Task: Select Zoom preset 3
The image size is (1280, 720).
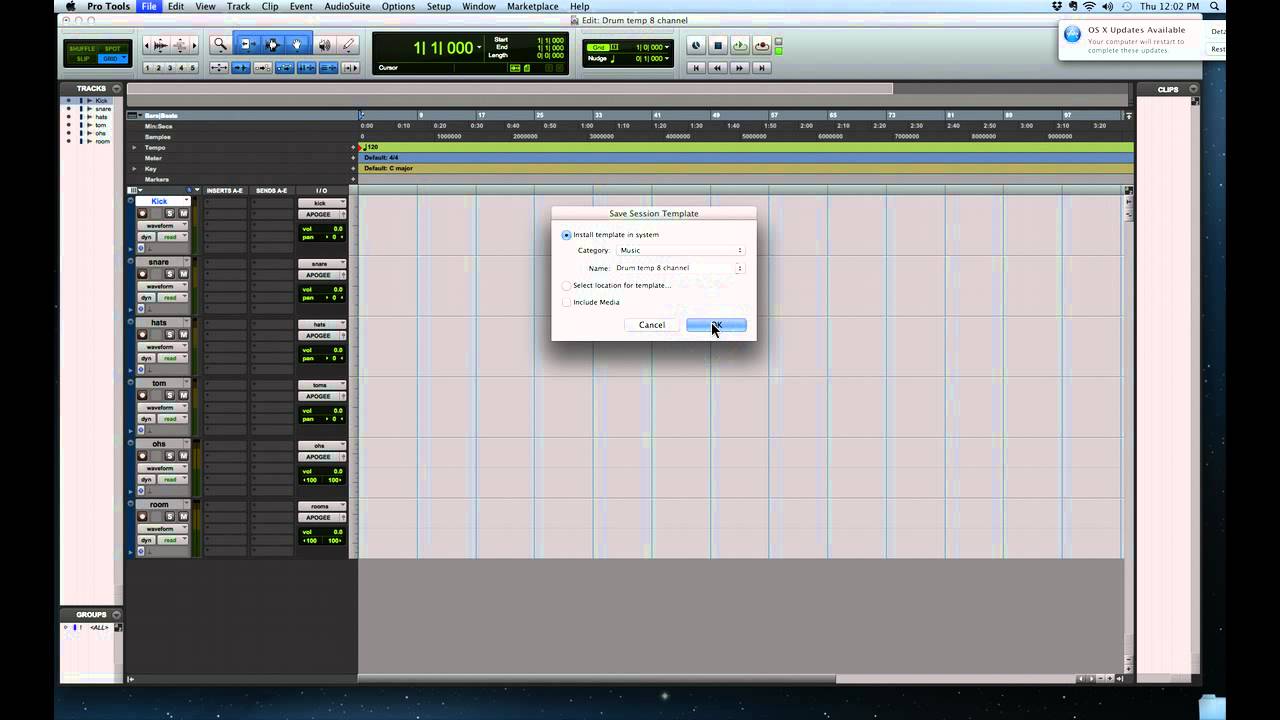Action: [x=171, y=68]
